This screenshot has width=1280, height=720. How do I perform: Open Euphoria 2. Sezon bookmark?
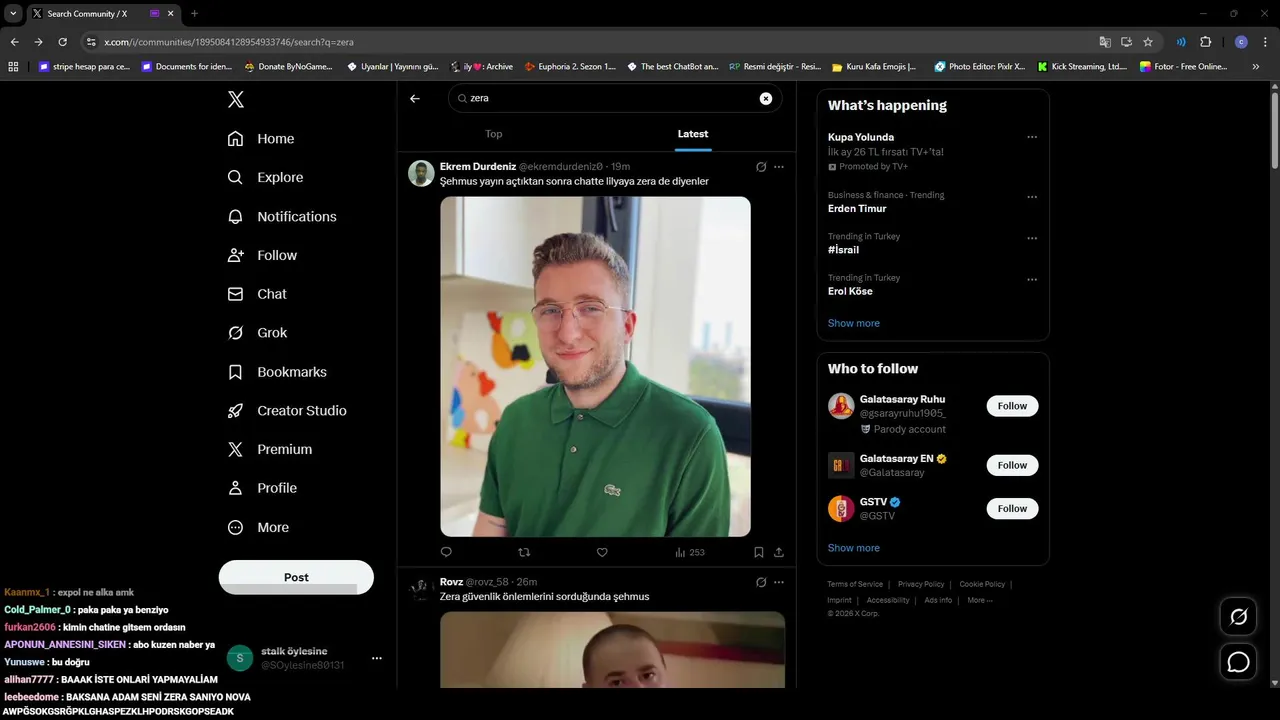tap(570, 67)
